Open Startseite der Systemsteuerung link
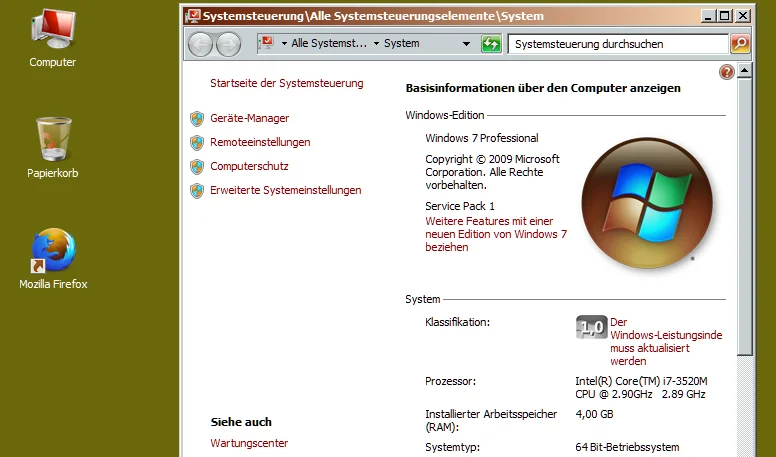 tap(287, 83)
